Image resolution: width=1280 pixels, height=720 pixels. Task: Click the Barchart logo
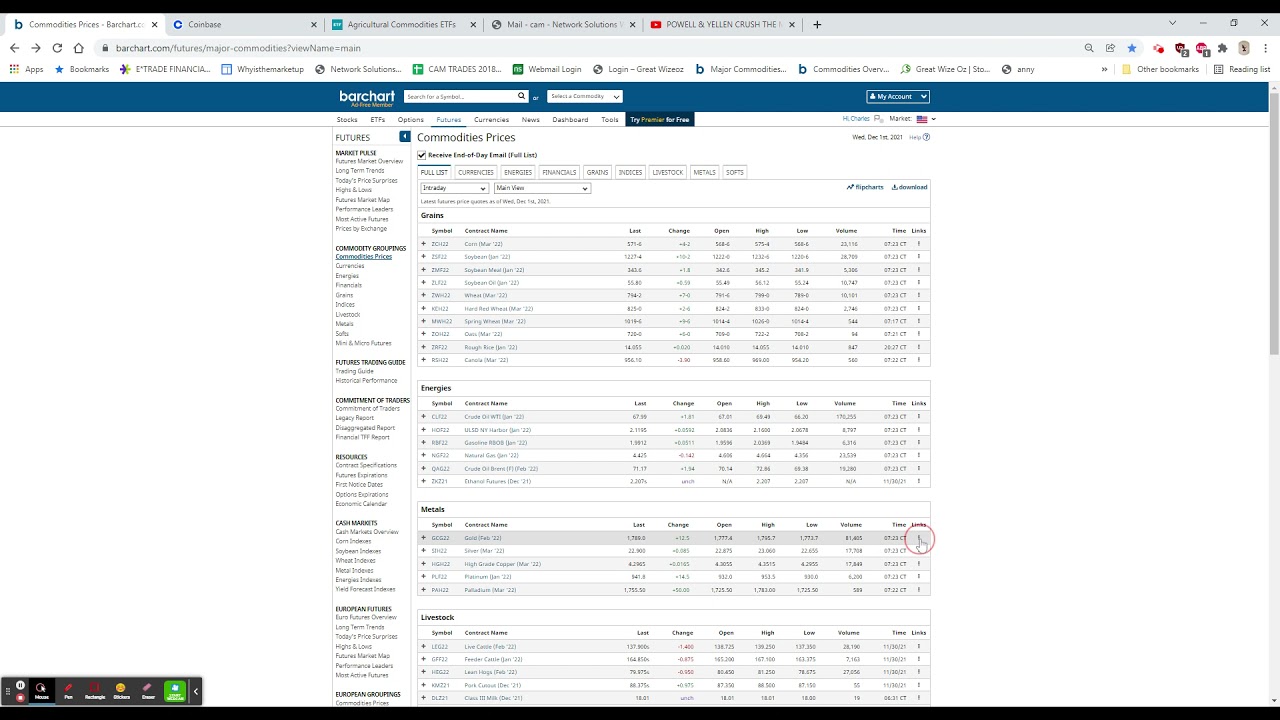pos(367,97)
